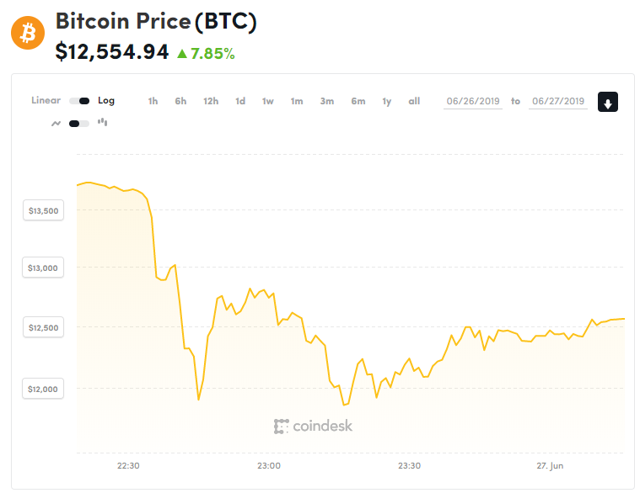
Task: Click the coindesk watermark logo
Action: coord(313,426)
